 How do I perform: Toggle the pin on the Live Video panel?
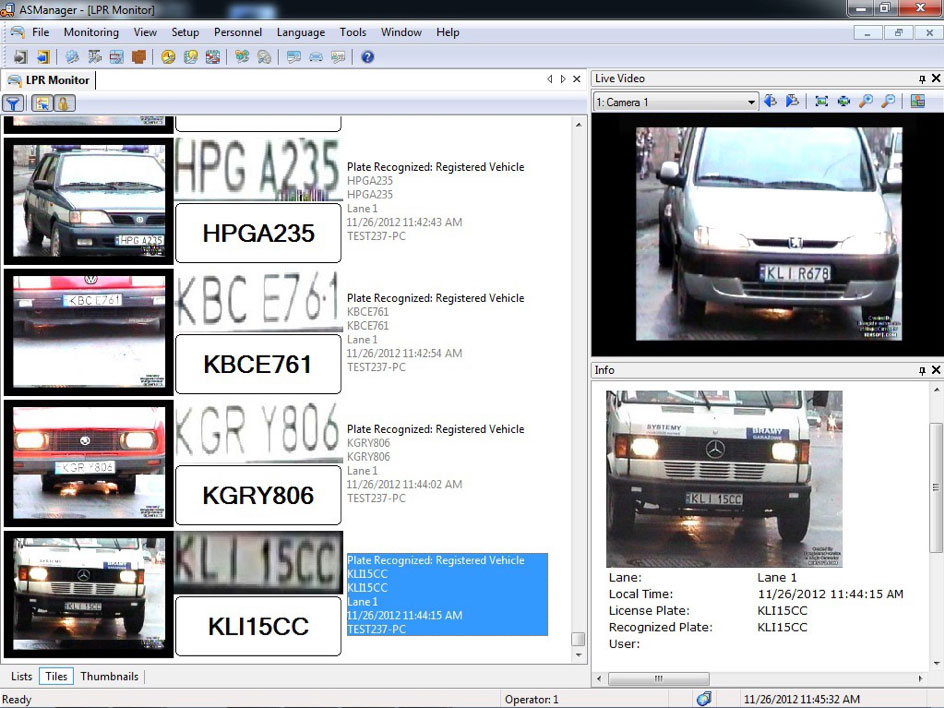pyautogui.click(x=922, y=79)
